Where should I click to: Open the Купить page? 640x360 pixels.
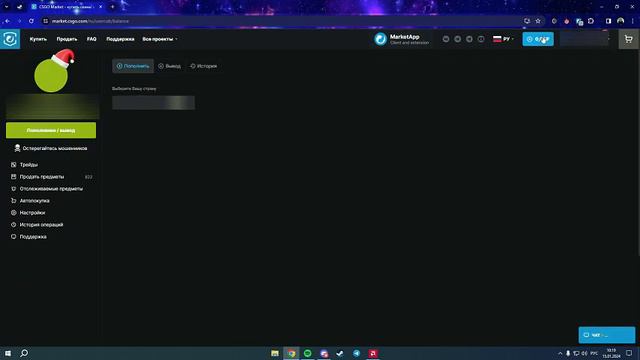[x=38, y=39]
